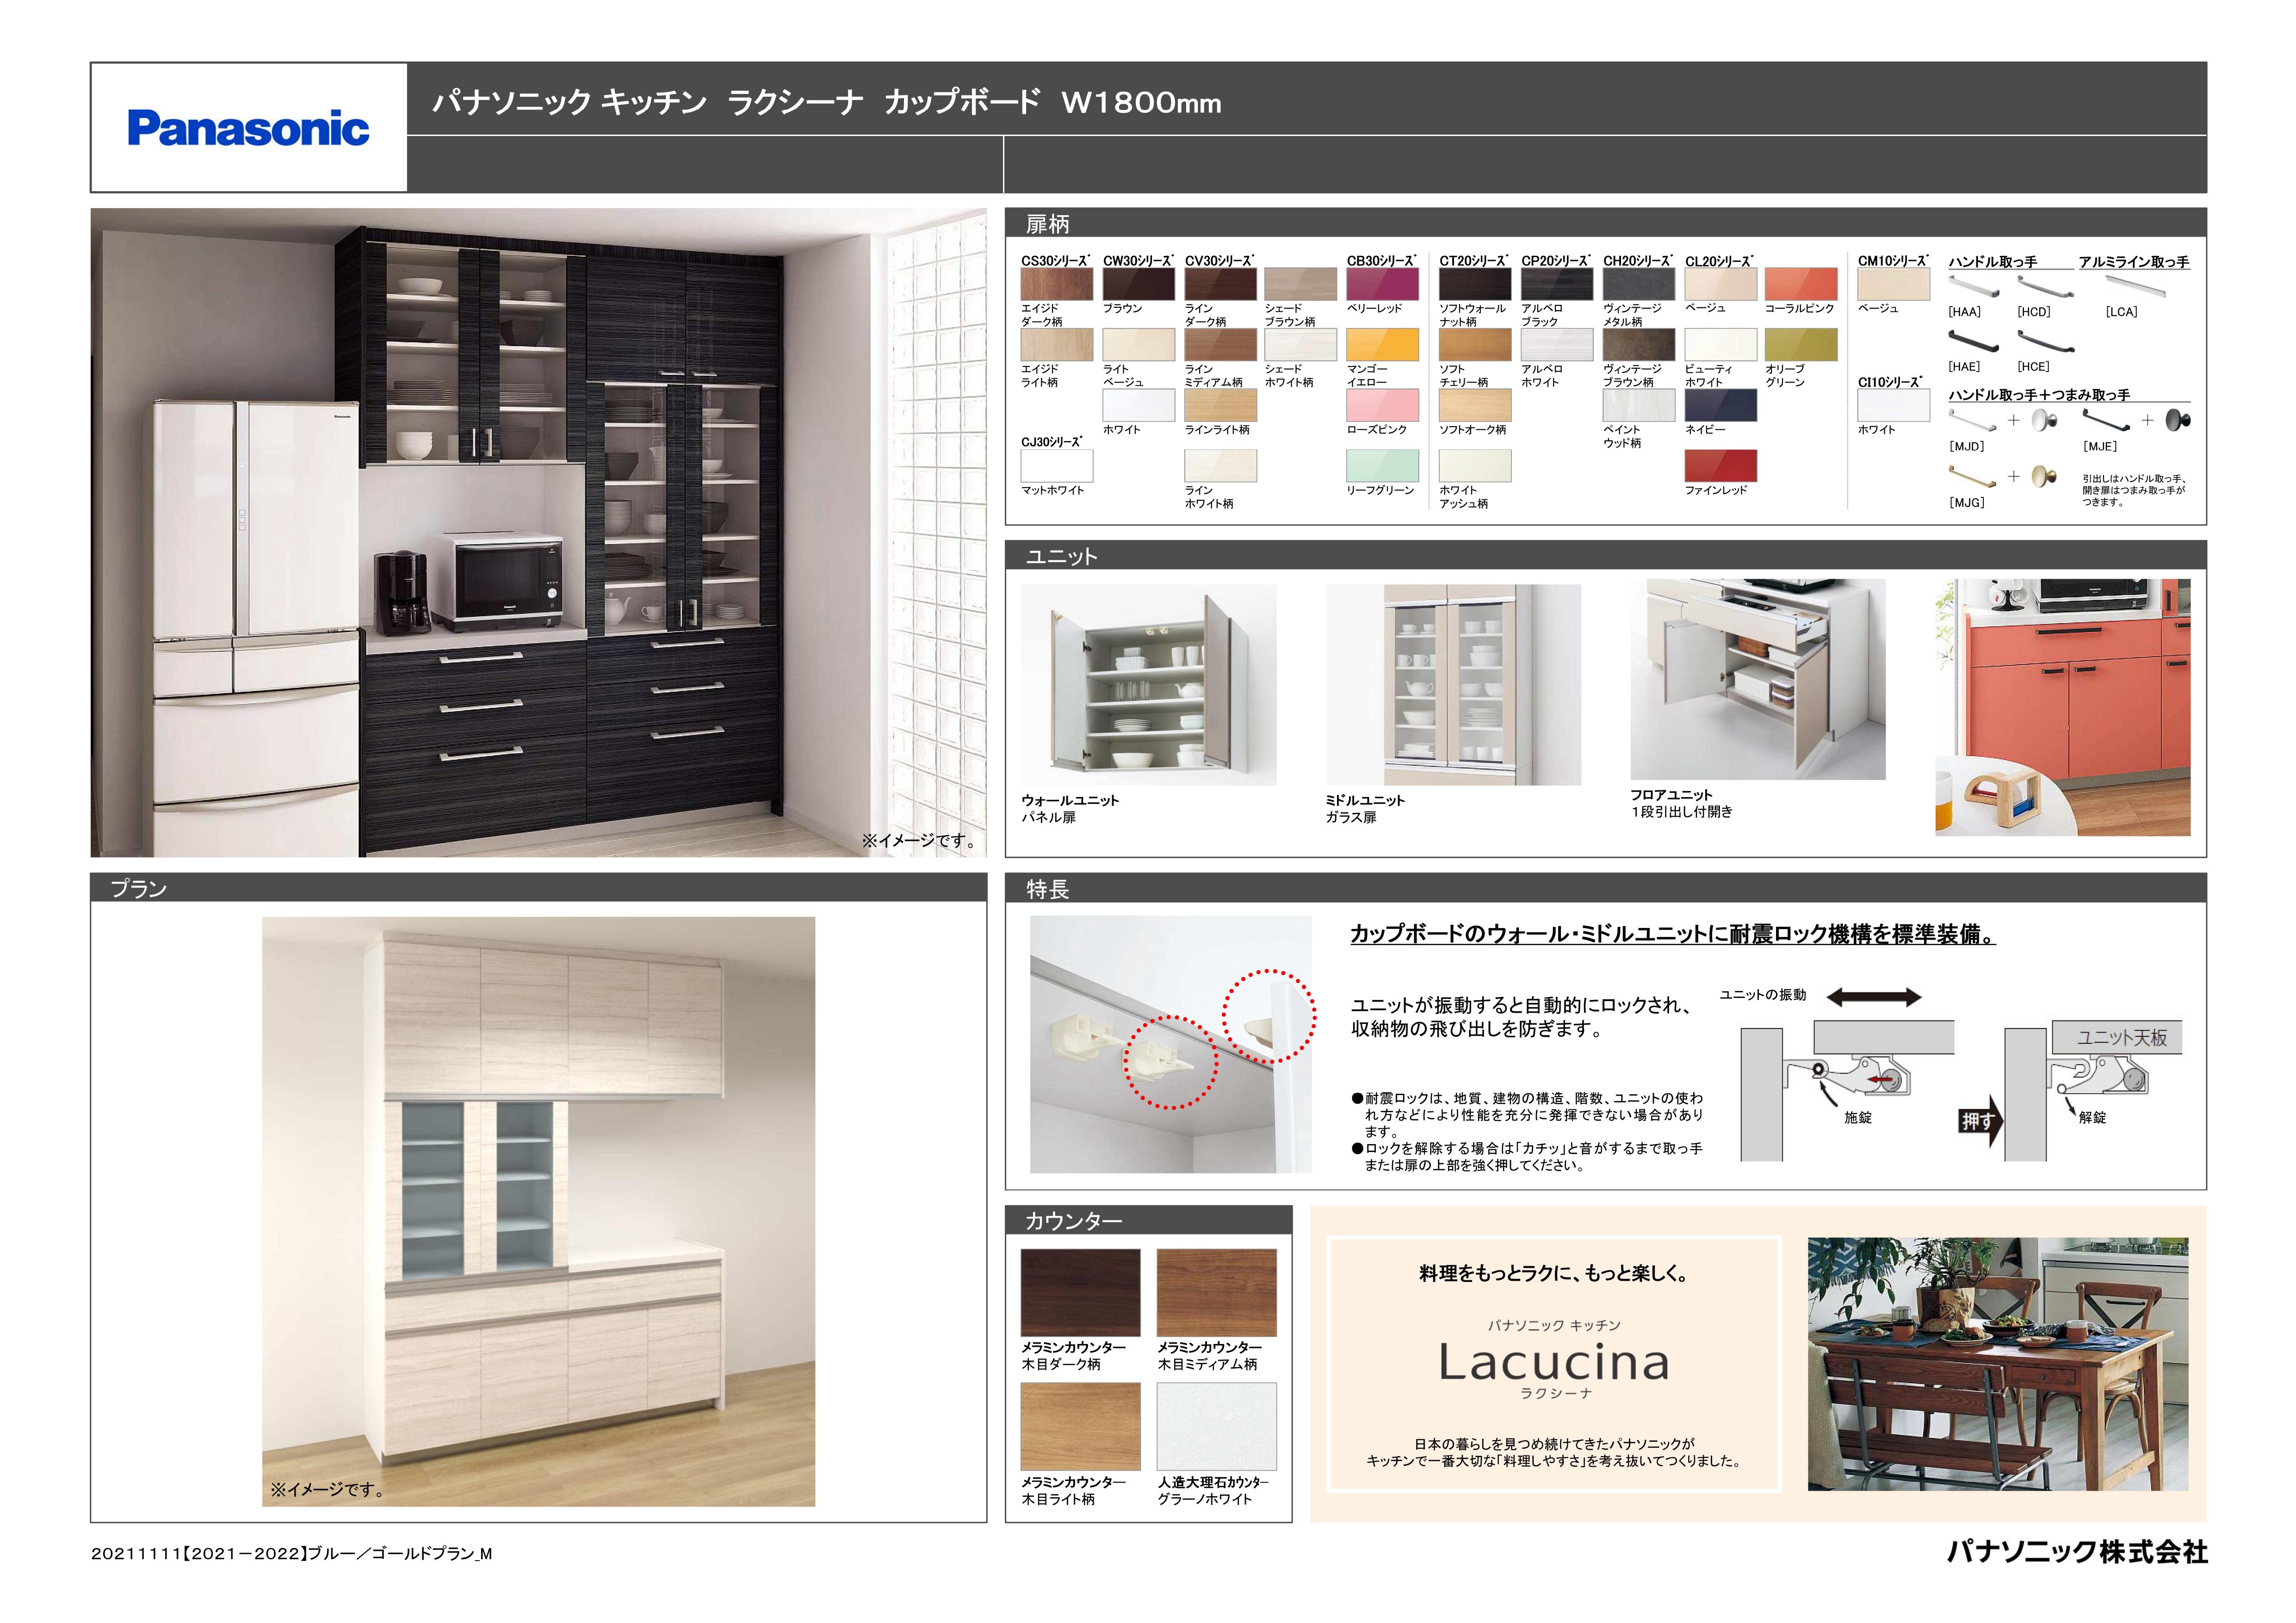Choose the グラーノホワイト artificial marble counter sample
2296x1623 pixels.
pyautogui.click(x=1217, y=1427)
